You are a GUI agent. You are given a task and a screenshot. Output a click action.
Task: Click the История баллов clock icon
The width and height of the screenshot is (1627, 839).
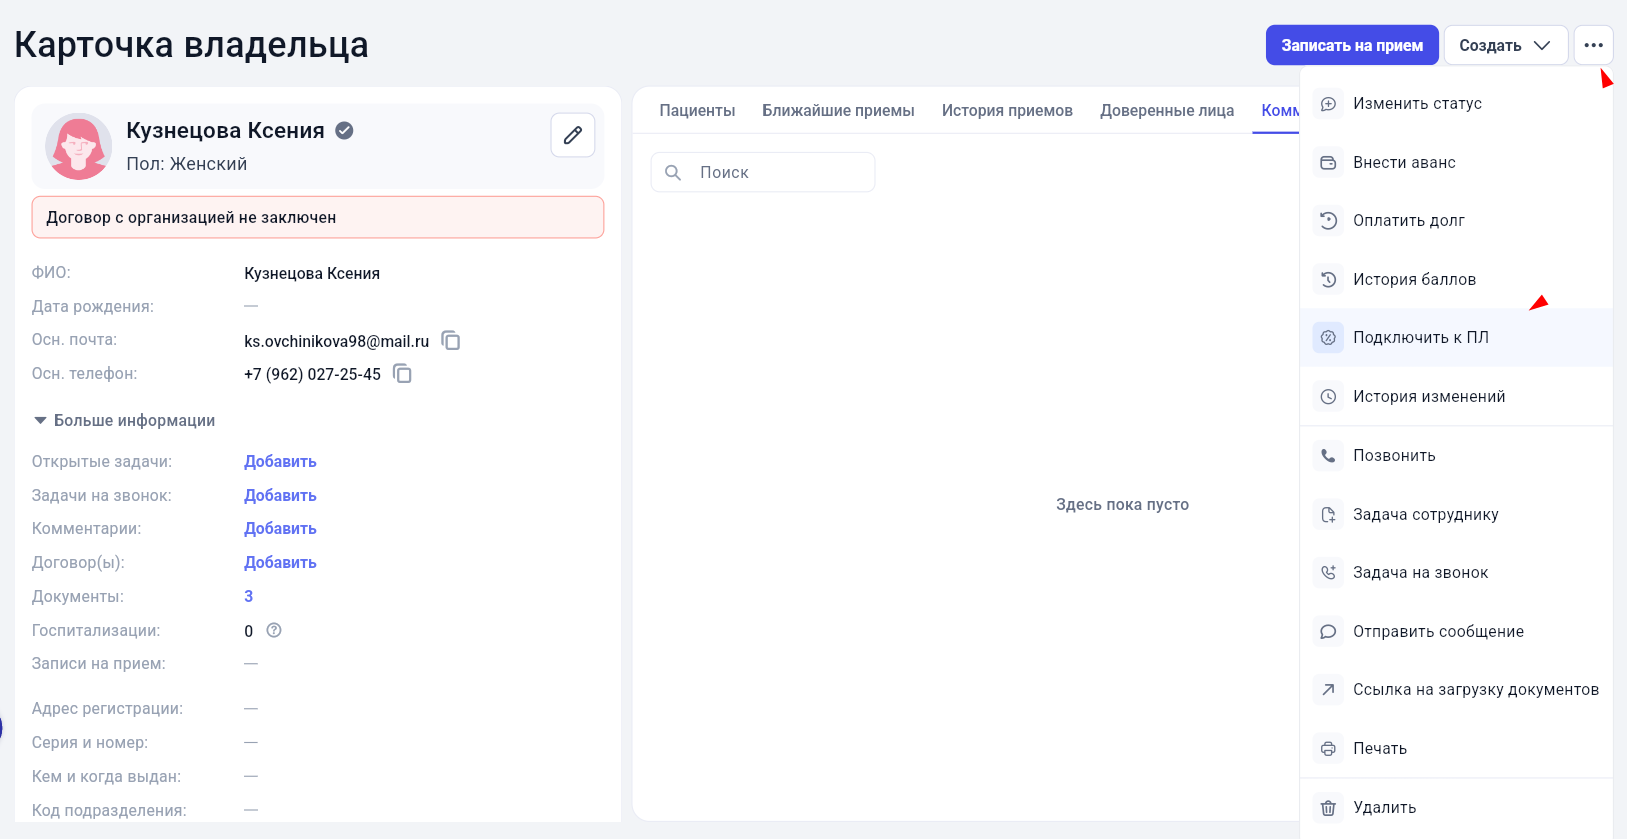tap(1328, 279)
